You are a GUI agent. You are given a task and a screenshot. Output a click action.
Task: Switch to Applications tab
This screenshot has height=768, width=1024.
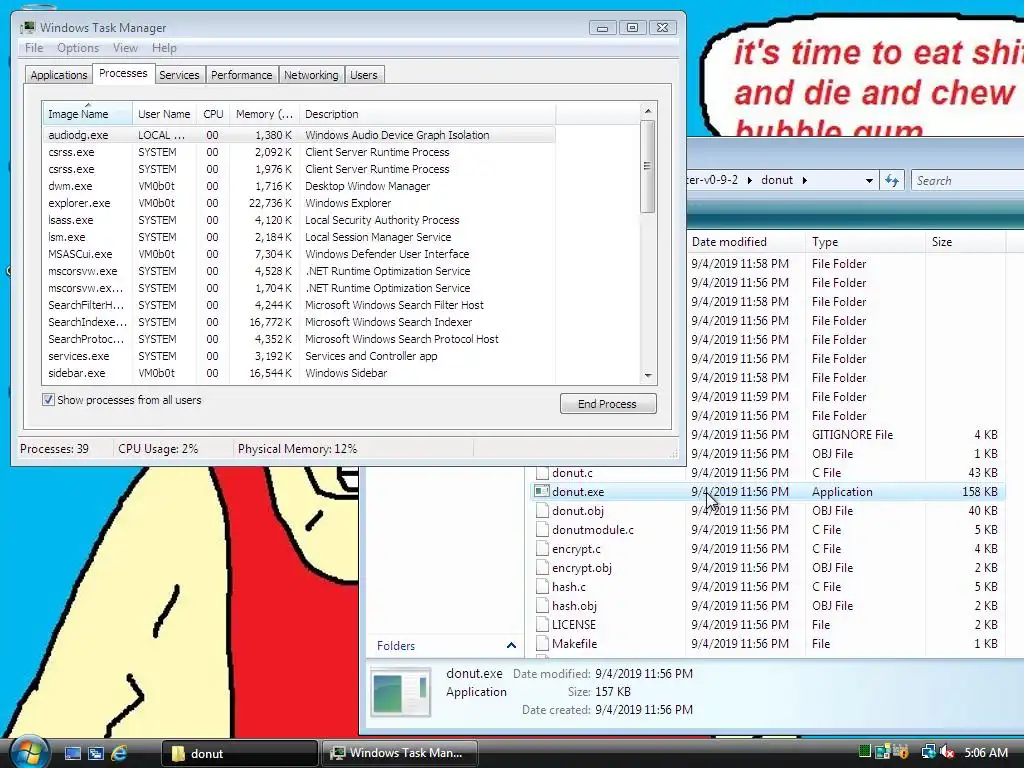point(59,75)
